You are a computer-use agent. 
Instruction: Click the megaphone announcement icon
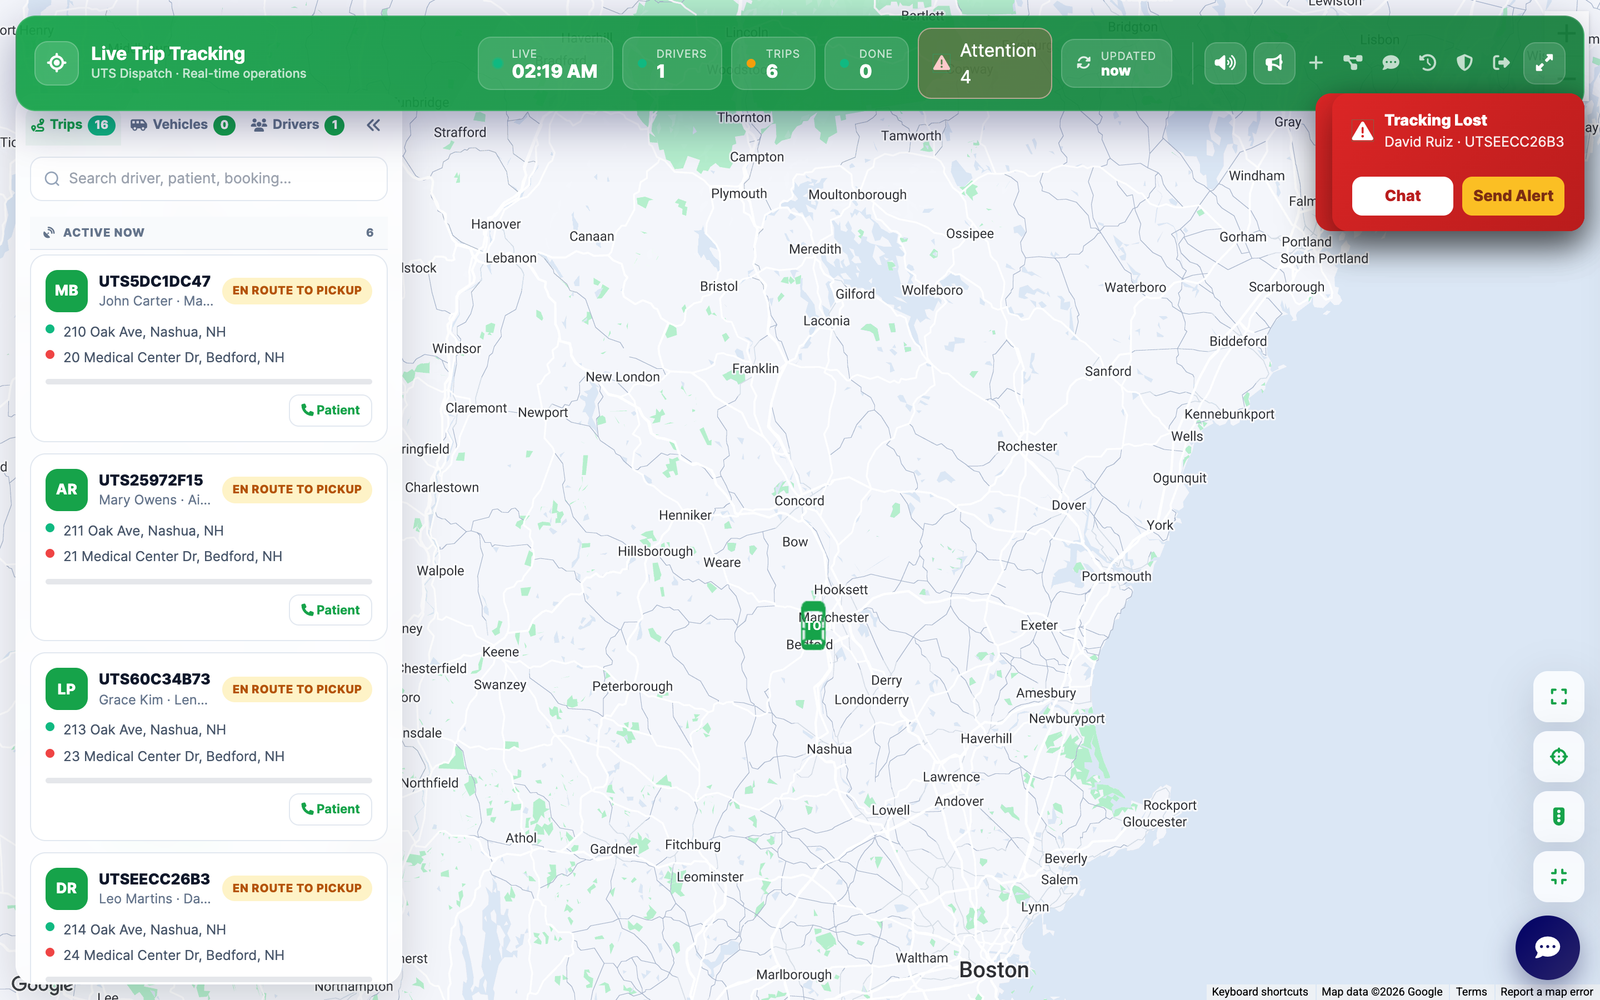1274,63
